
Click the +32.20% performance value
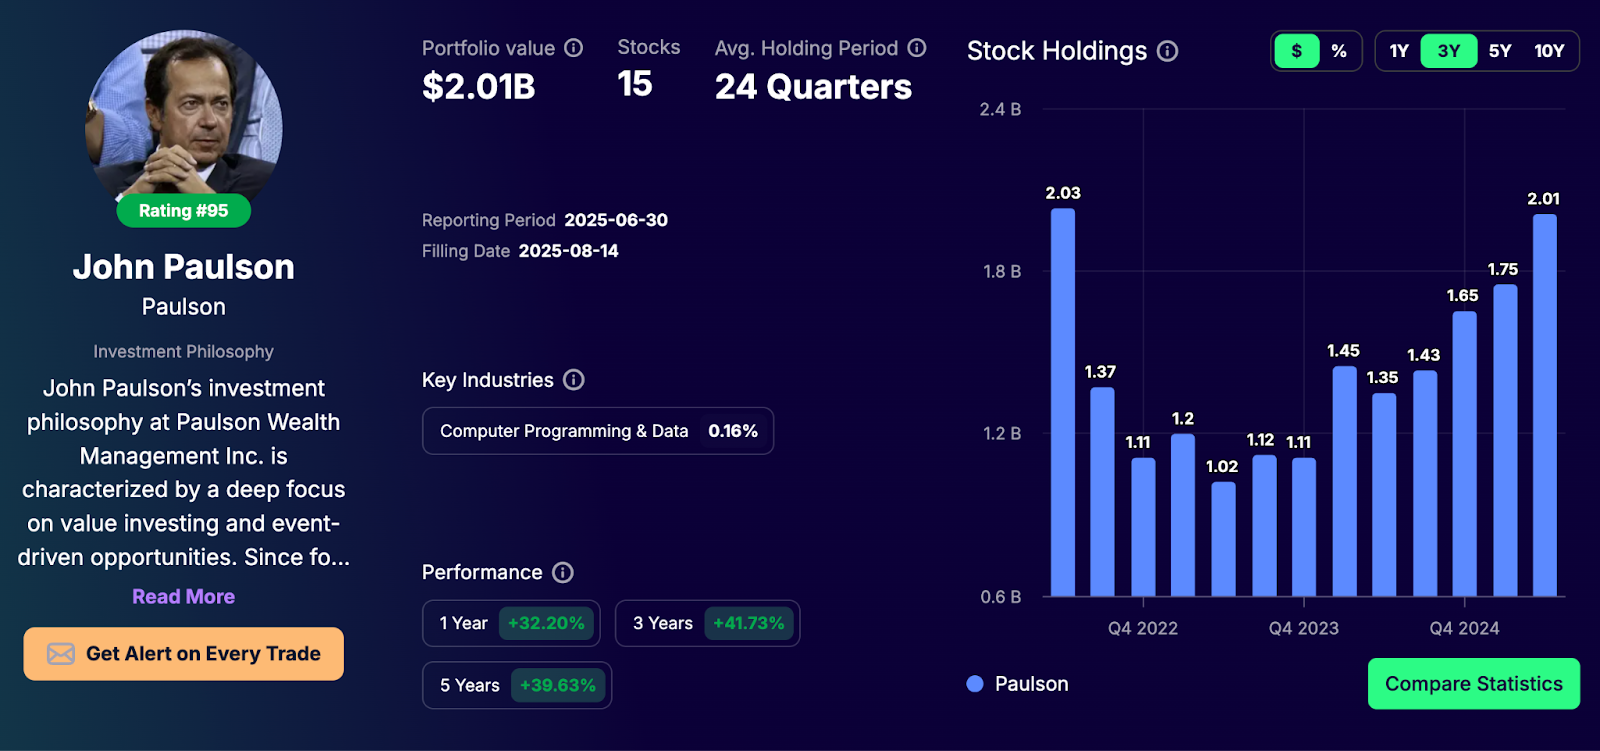point(546,623)
